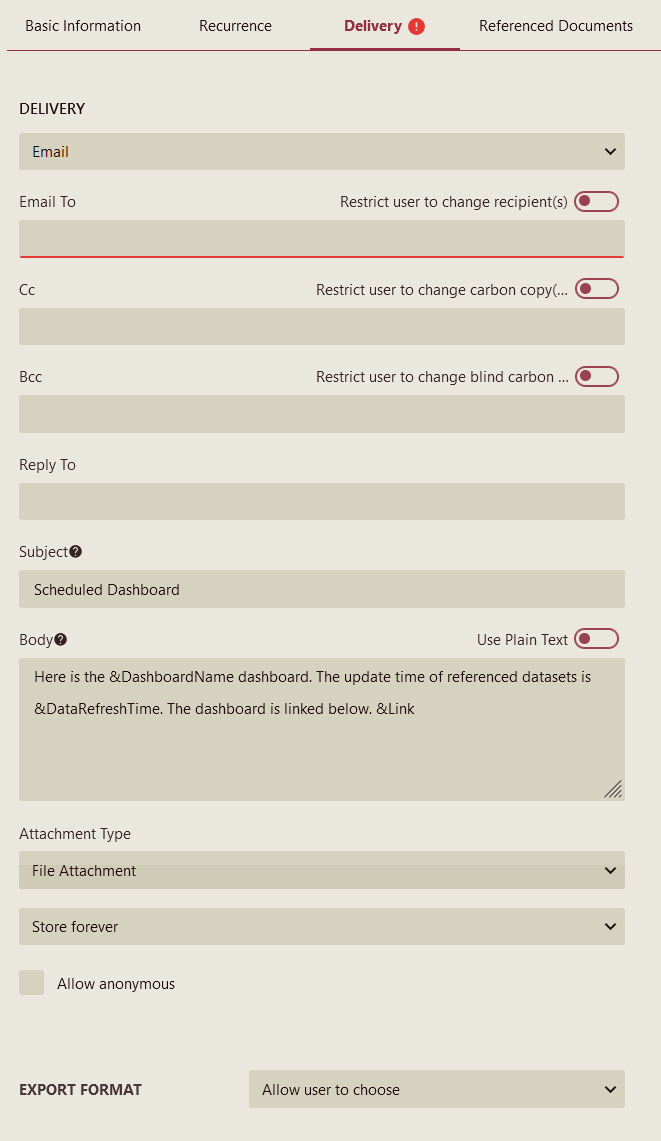Open the Delivery method Email dropdown
Image resolution: width=661 pixels, height=1141 pixels.
pyautogui.click(x=322, y=152)
